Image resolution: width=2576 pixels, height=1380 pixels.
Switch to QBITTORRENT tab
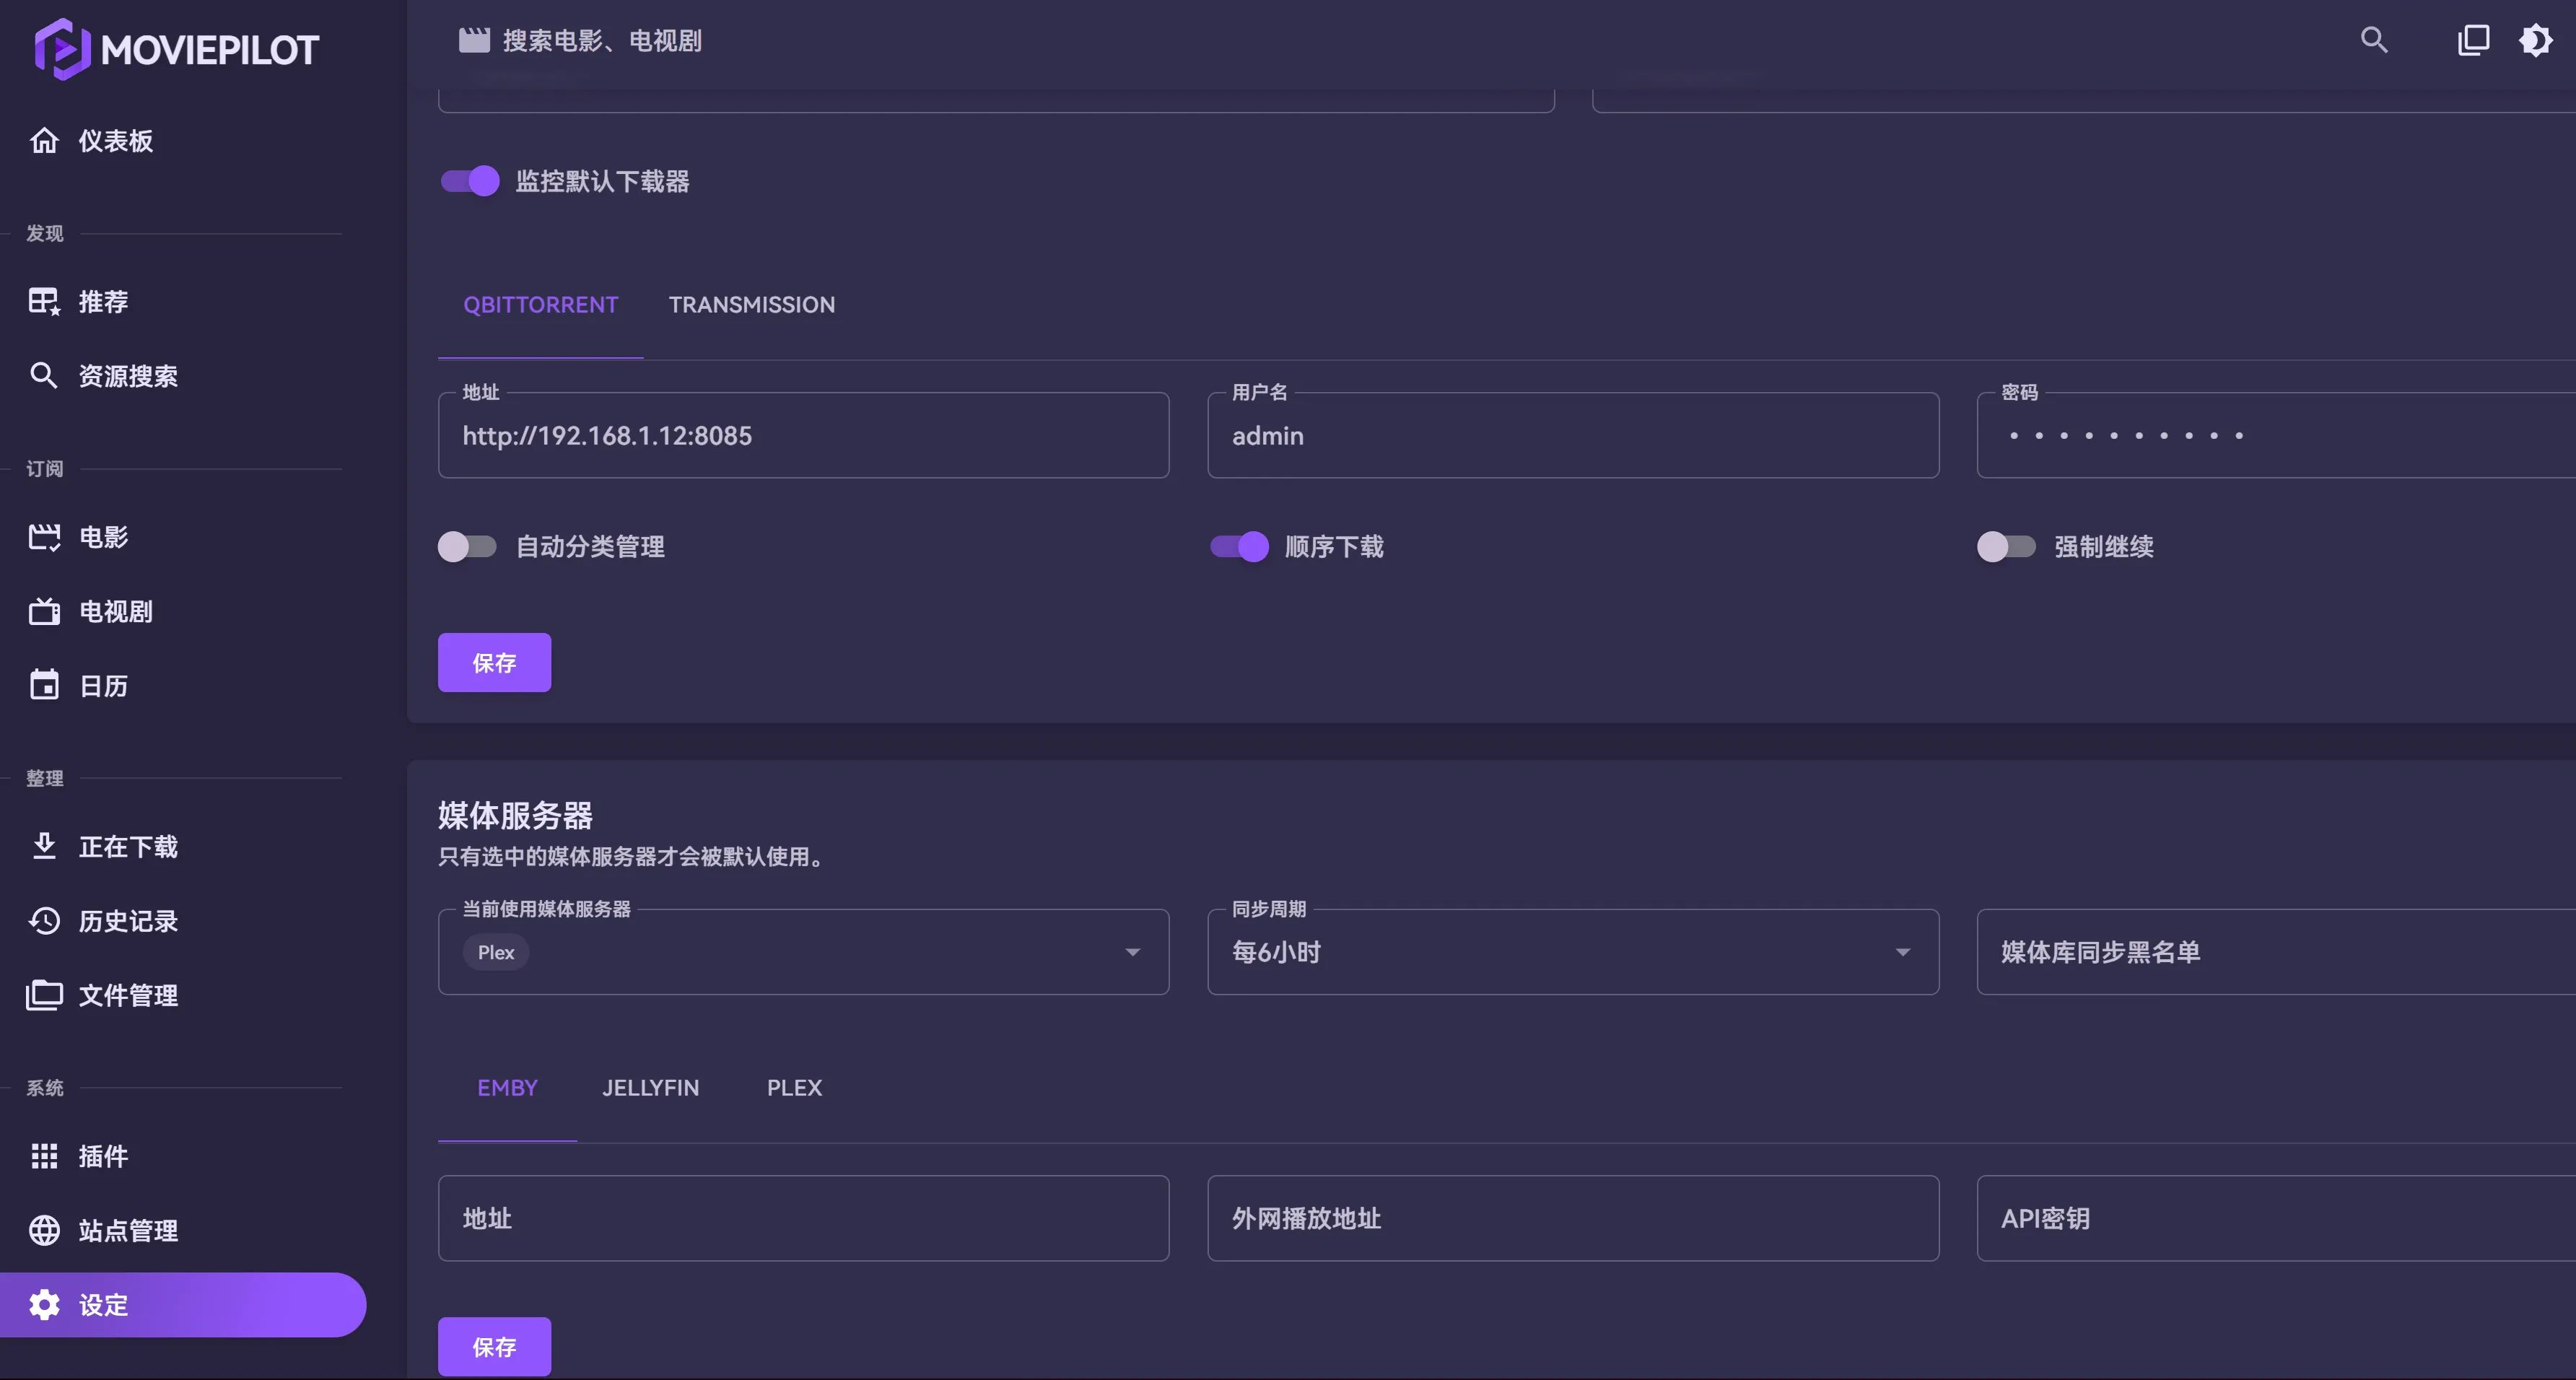pyautogui.click(x=541, y=305)
